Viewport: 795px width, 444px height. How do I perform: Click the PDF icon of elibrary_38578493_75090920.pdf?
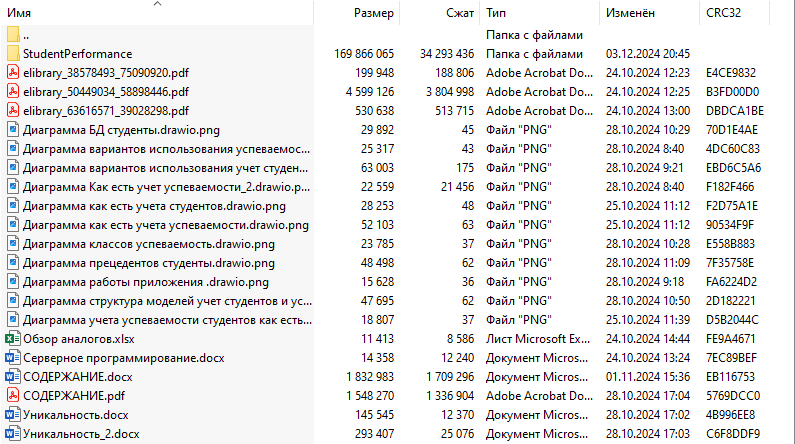(x=12, y=72)
